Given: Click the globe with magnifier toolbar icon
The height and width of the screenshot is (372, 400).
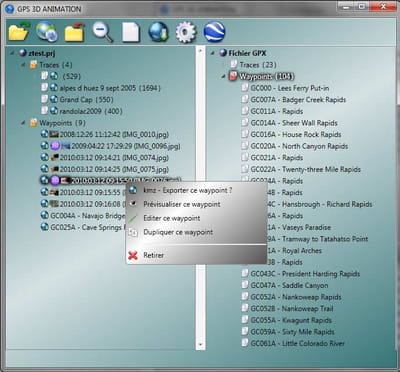Looking at the screenshot, I should pyautogui.click(x=47, y=32).
